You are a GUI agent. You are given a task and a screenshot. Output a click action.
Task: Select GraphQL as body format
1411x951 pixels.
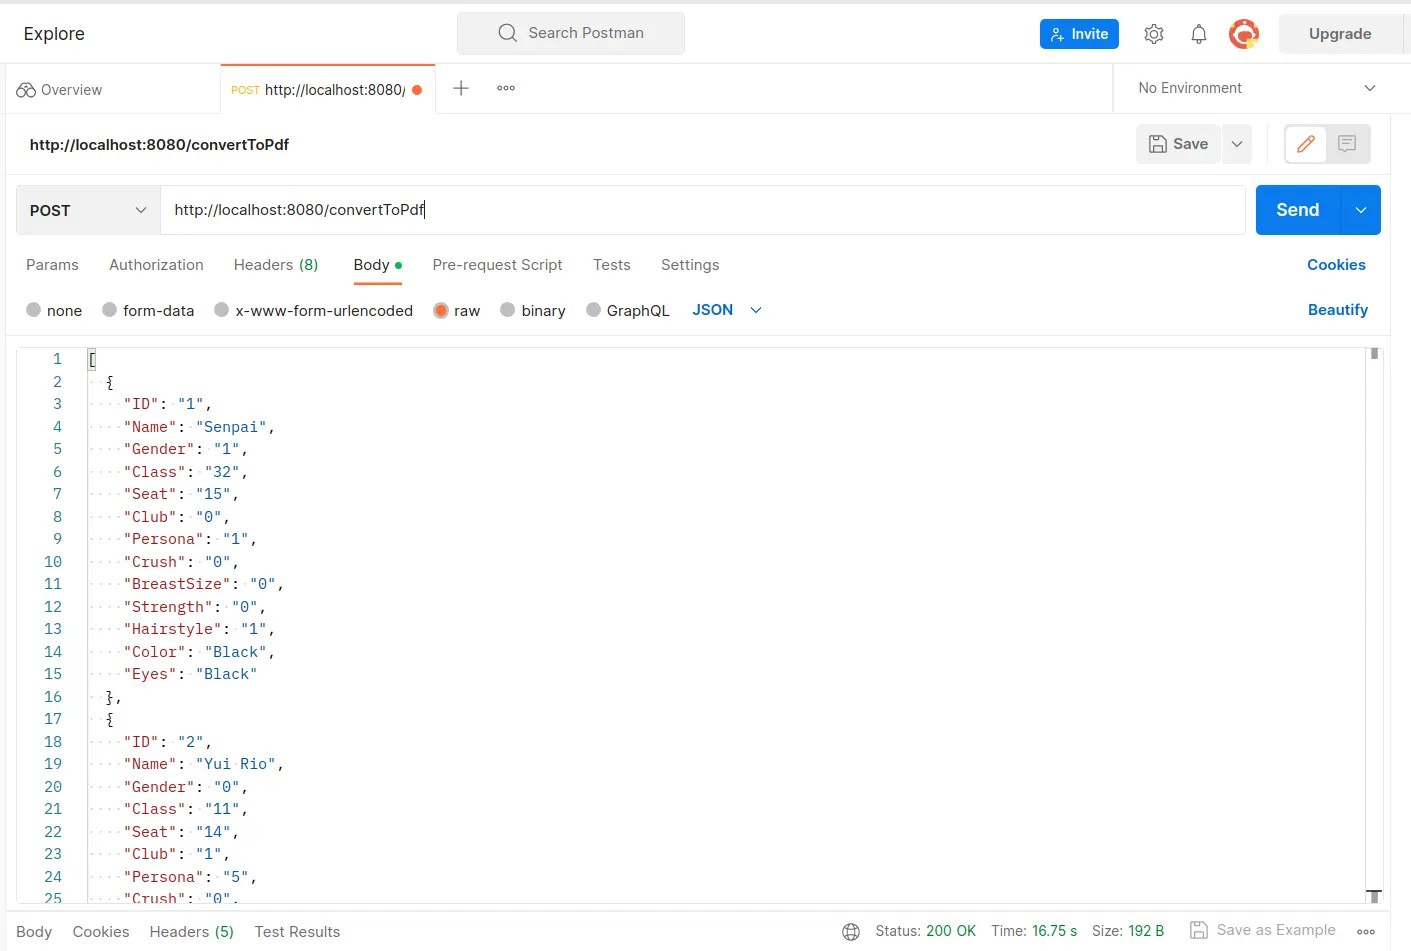click(x=628, y=310)
